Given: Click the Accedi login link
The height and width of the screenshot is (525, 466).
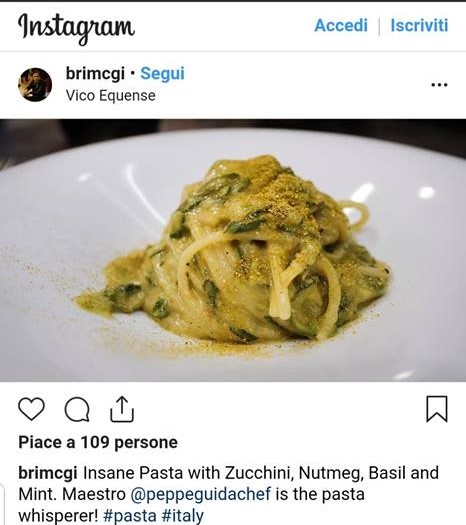Looking at the screenshot, I should pyautogui.click(x=341, y=25).
